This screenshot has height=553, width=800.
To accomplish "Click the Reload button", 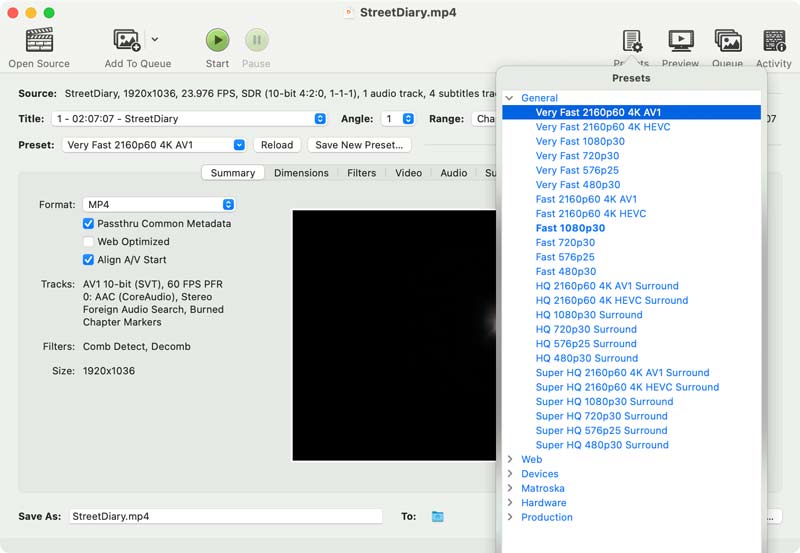I will point(277,145).
